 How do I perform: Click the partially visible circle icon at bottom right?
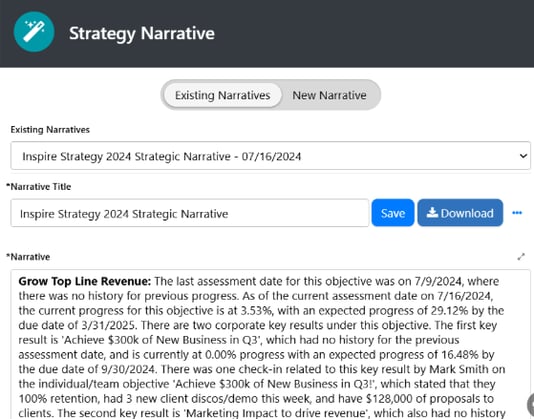point(531,405)
